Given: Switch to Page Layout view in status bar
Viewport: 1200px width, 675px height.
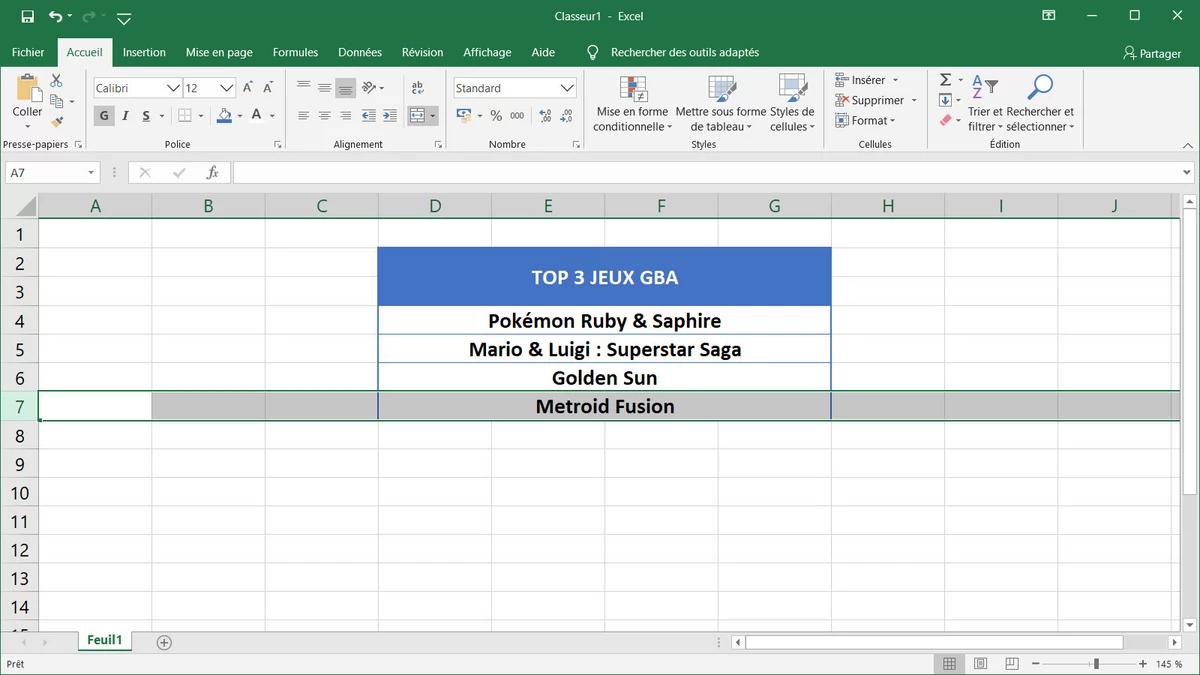Looking at the screenshot, I should [x=980, y=664].
